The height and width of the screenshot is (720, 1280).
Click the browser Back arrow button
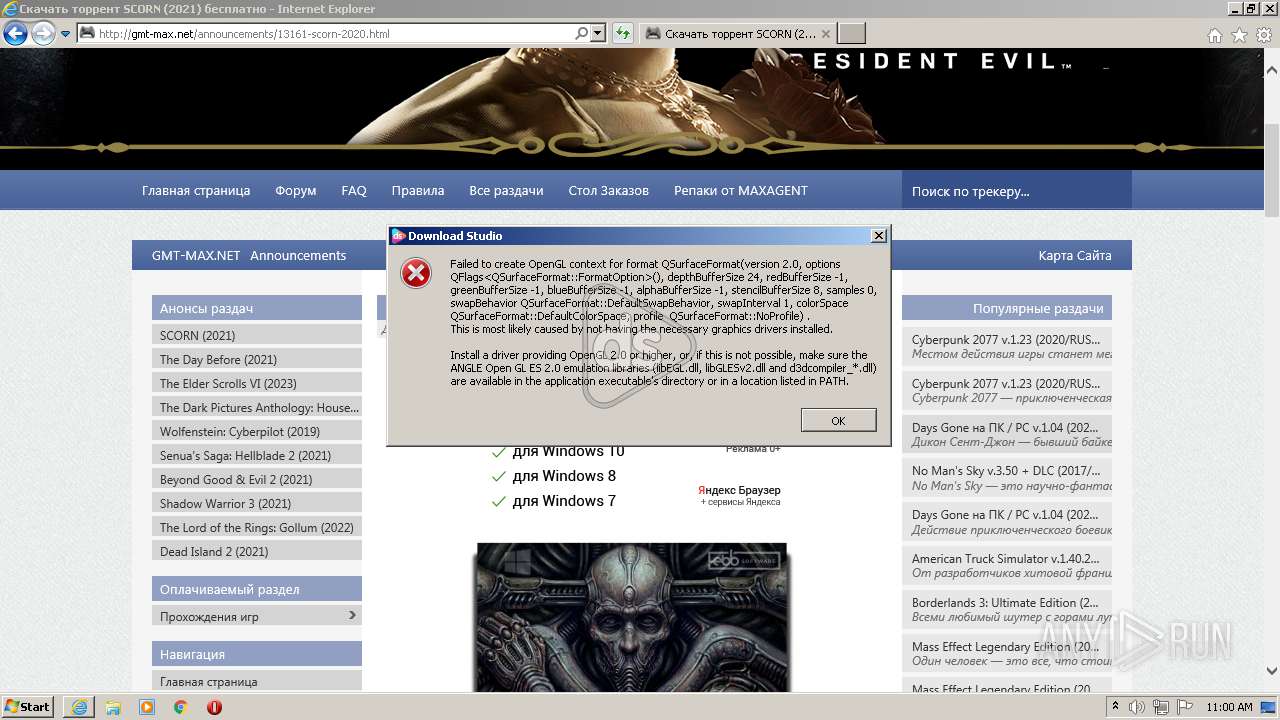pos(15,34)
